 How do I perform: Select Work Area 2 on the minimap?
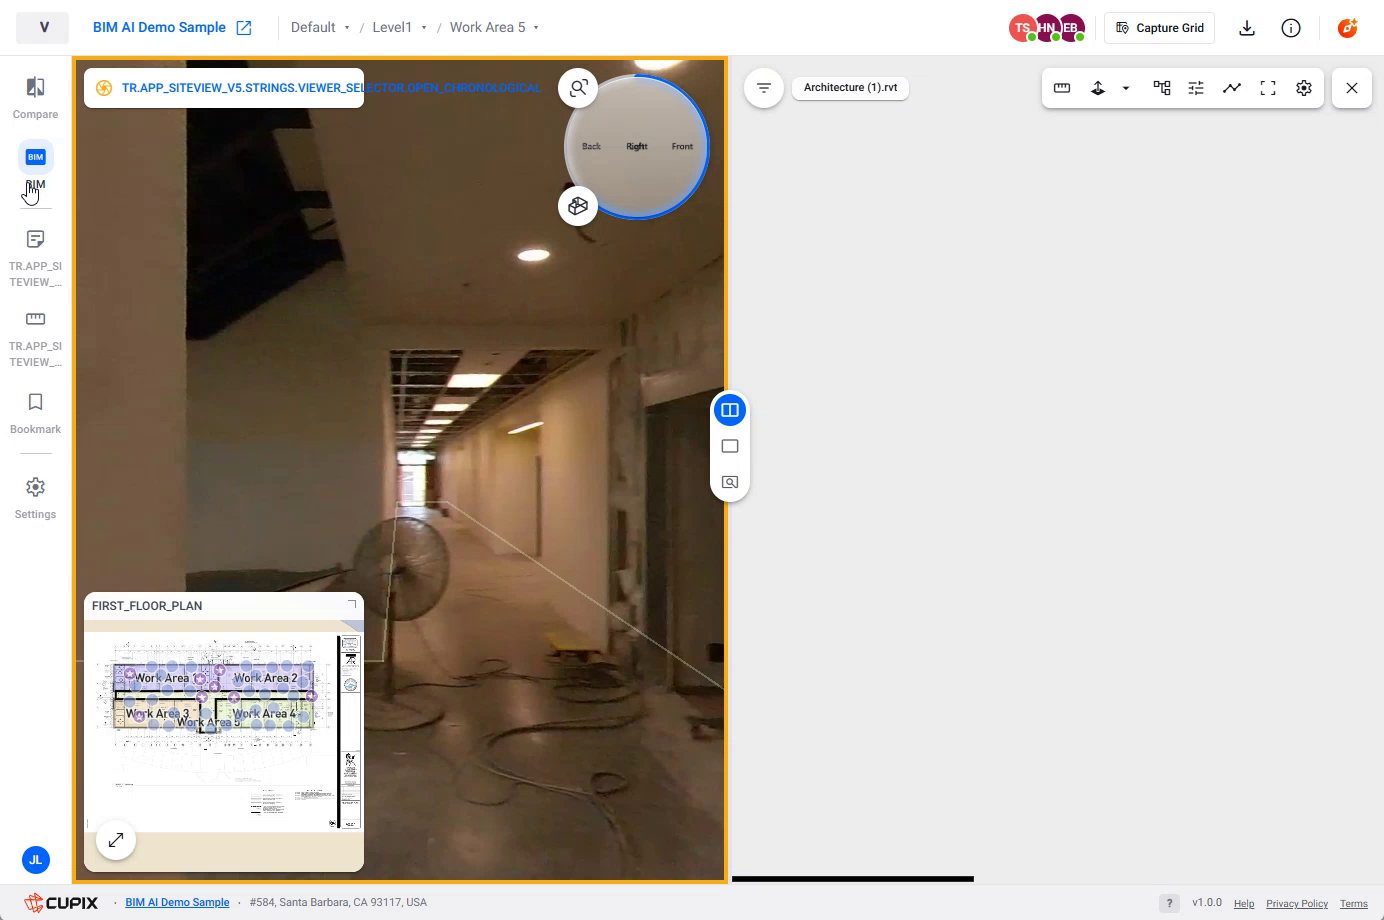(265, 678)
